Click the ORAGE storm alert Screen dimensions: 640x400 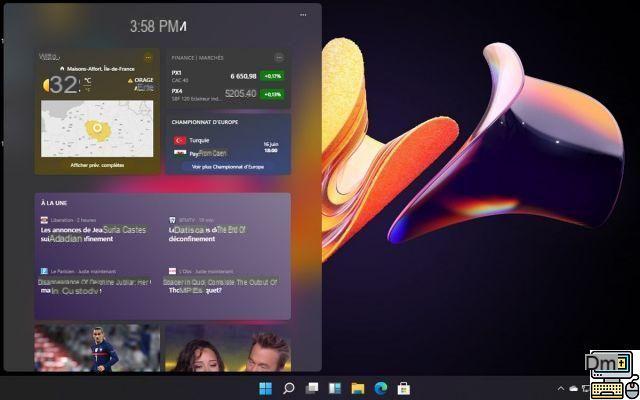click(141, 80)
